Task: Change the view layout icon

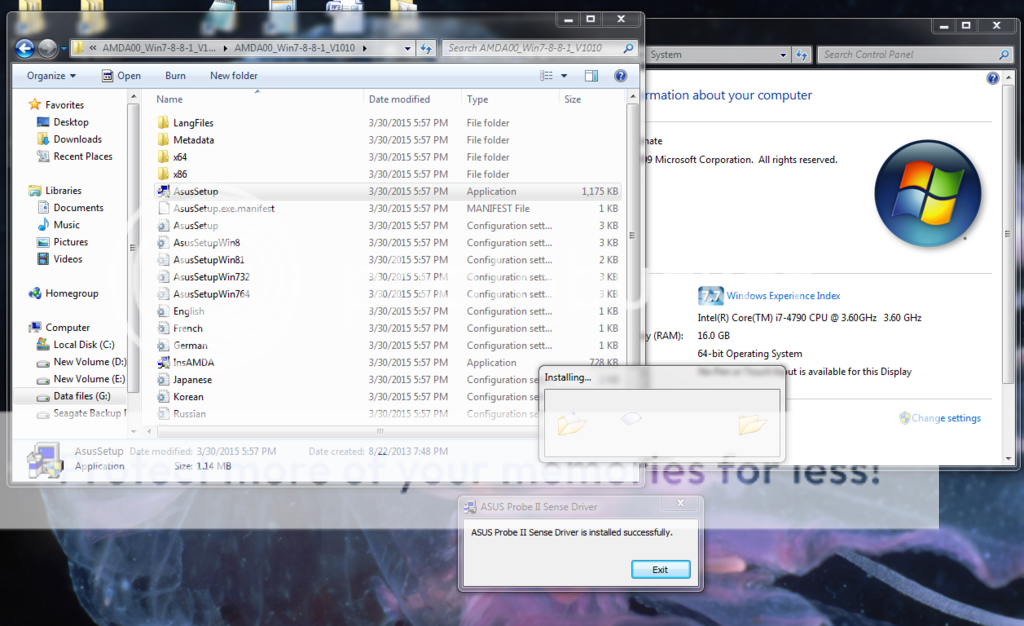Action: (546, 76)
